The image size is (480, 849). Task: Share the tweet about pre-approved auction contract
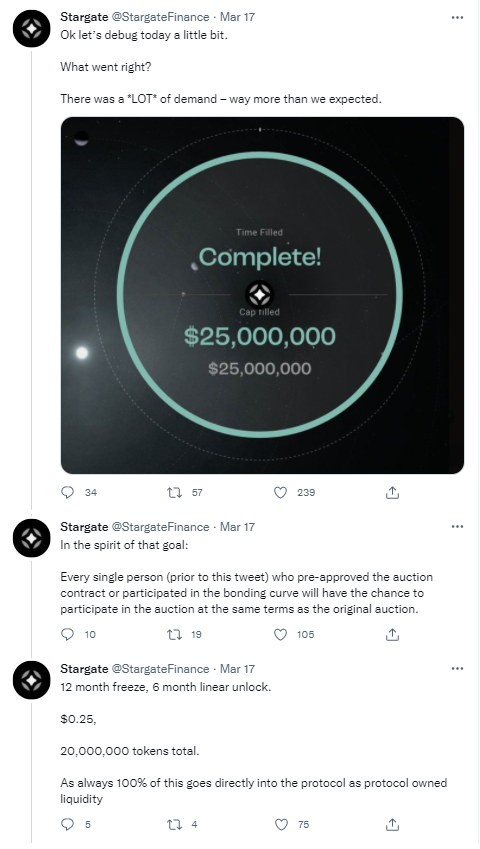(x=392, y=634)
